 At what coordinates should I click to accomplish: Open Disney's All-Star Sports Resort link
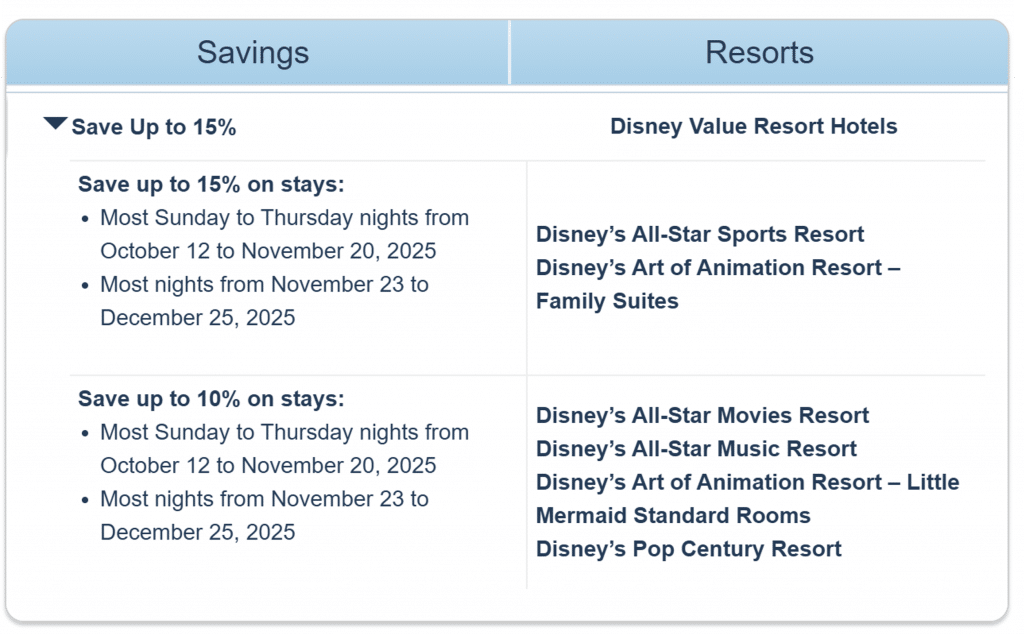point(699,234)
